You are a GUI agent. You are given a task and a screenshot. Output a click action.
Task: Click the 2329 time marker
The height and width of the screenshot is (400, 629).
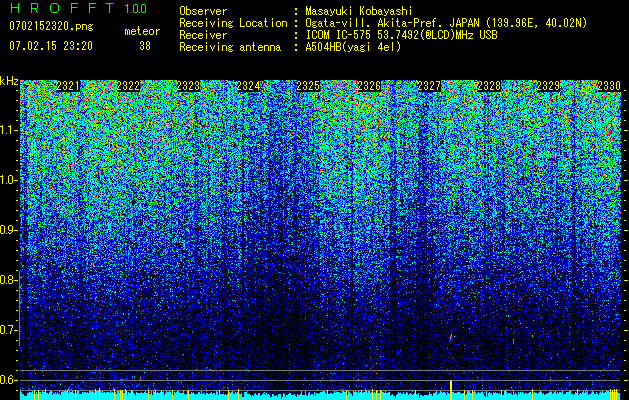point(548,86)
